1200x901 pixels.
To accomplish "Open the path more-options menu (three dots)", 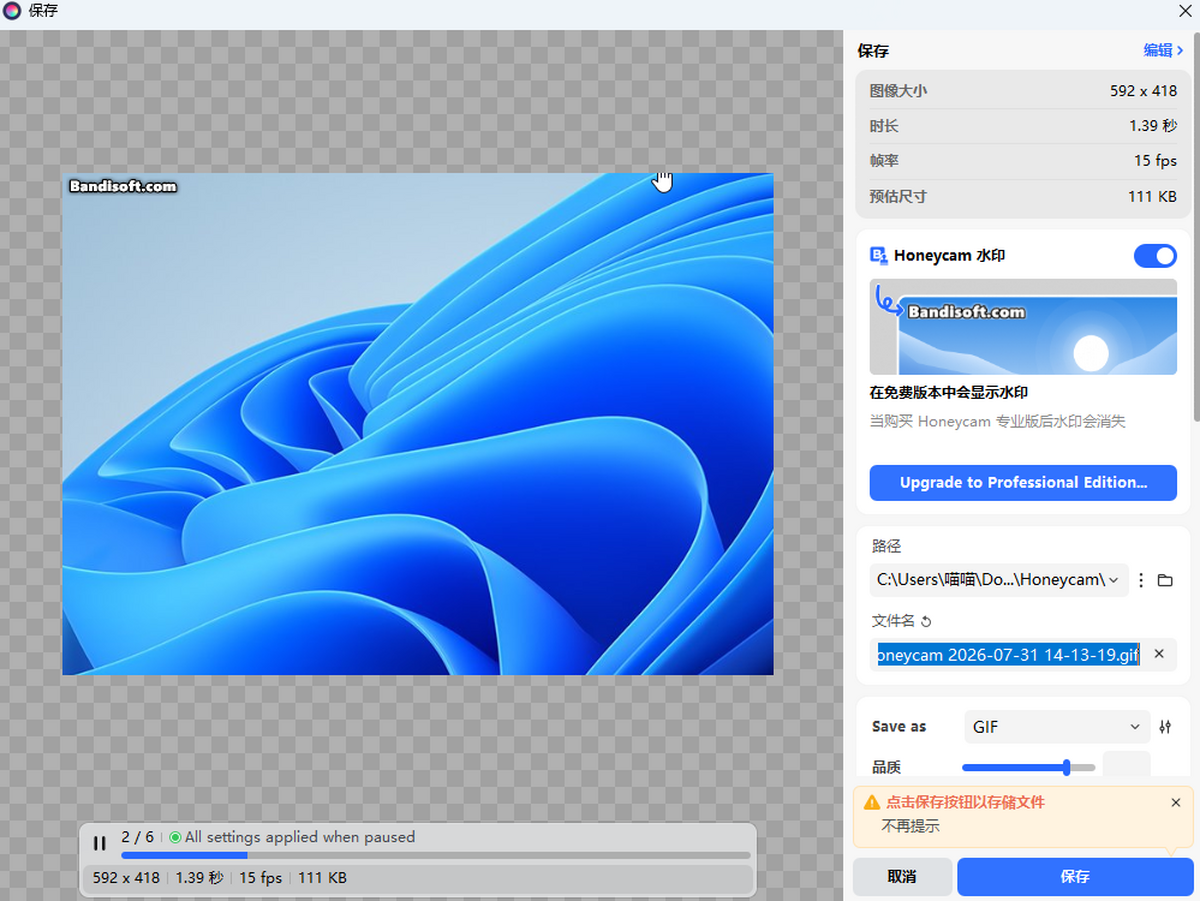I will (x=1141, y=580).
